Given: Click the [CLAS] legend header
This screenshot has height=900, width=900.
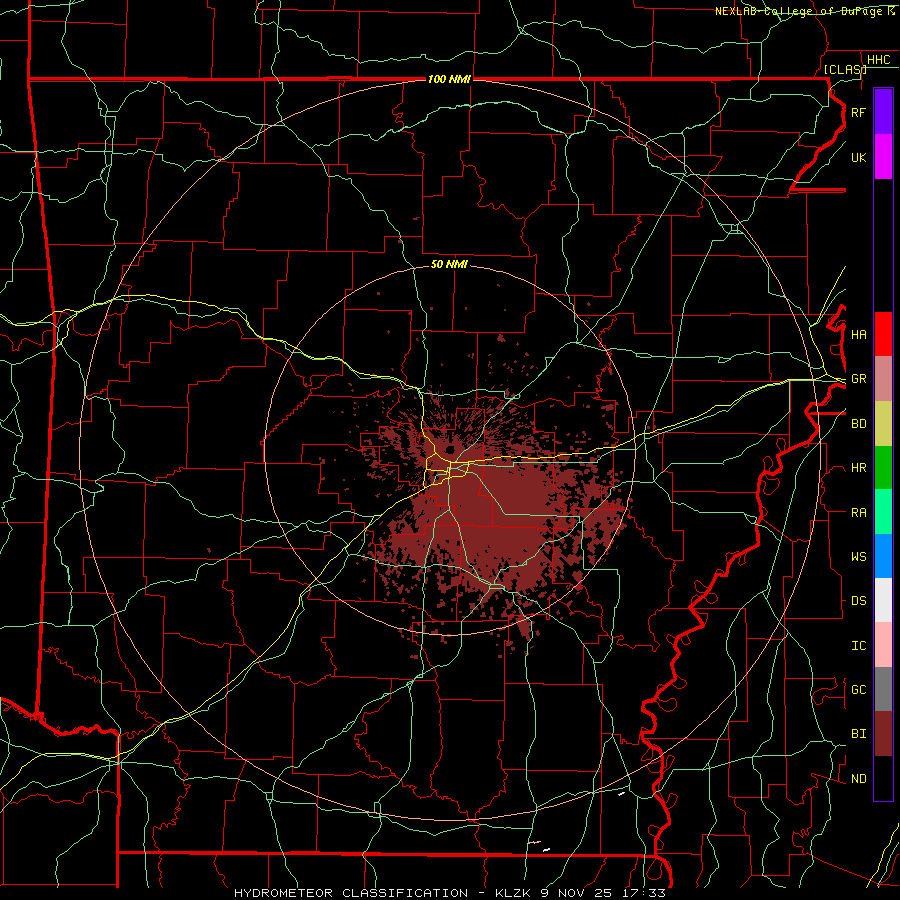Looking at the screenshot, I should pos(845,69).
